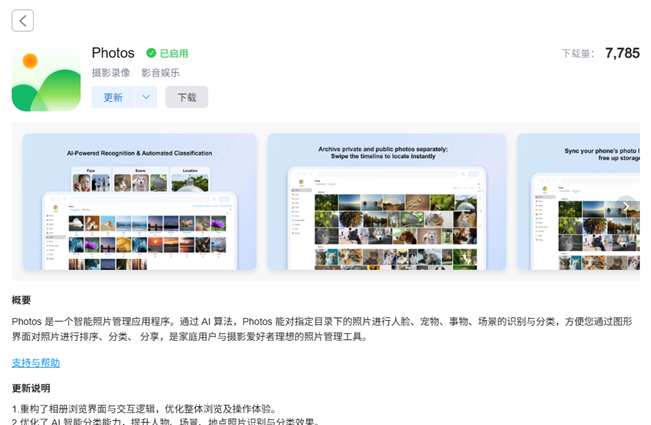Screen dimensions: 651x425
Task: Open the 摄影录像 category tag
Action: [x=111, y=73]
